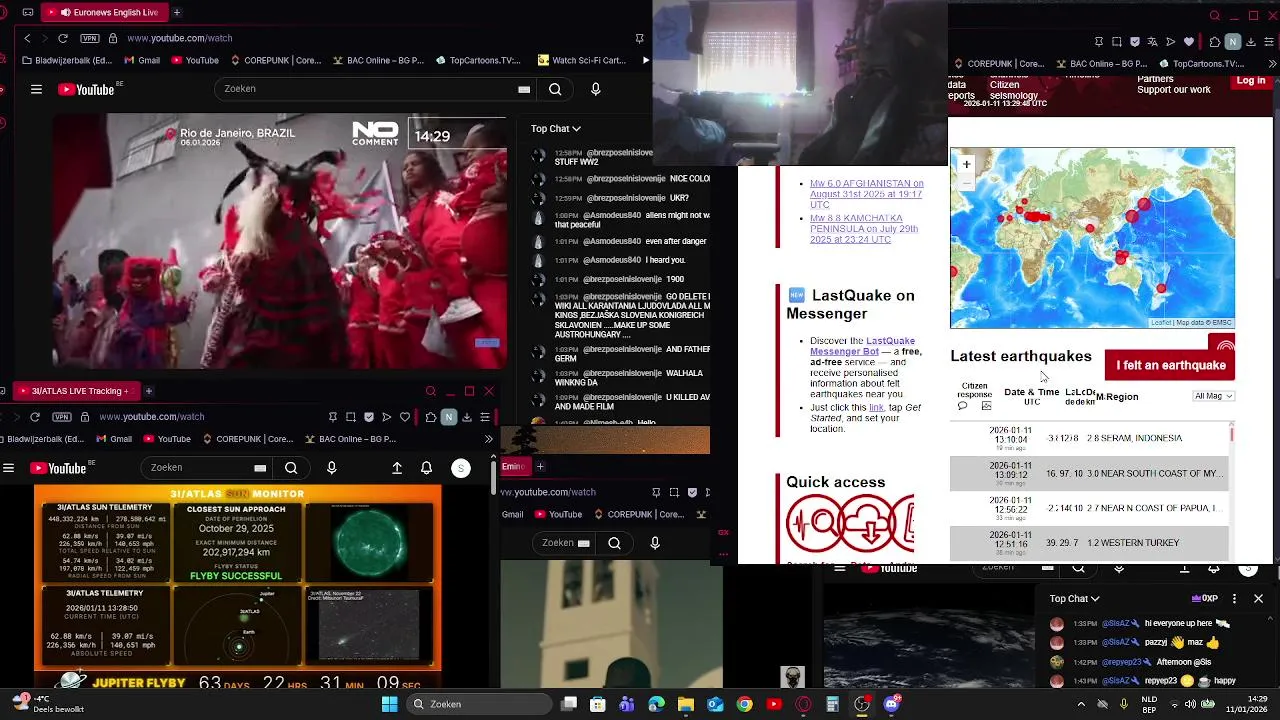Viewport: 1280px width, 720px height.
Task: Switch to 3I/ATLAS LIVE Tracking tab
Action: [74, 391]
